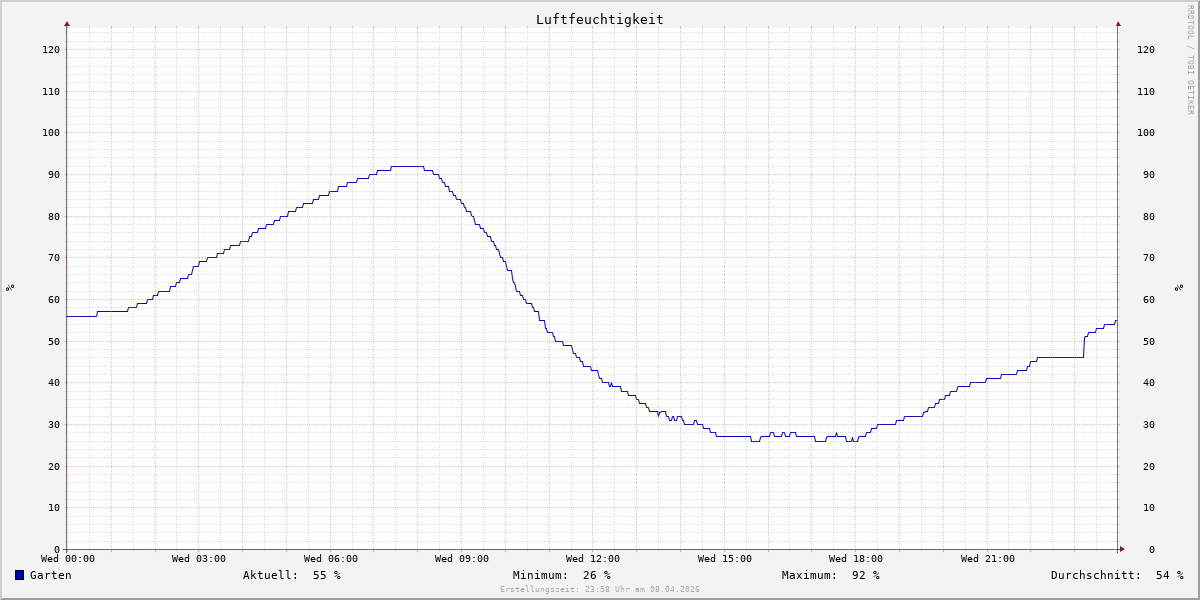
Task: Click the red arrow atop right y-axis
Action: pos(1118,23)
